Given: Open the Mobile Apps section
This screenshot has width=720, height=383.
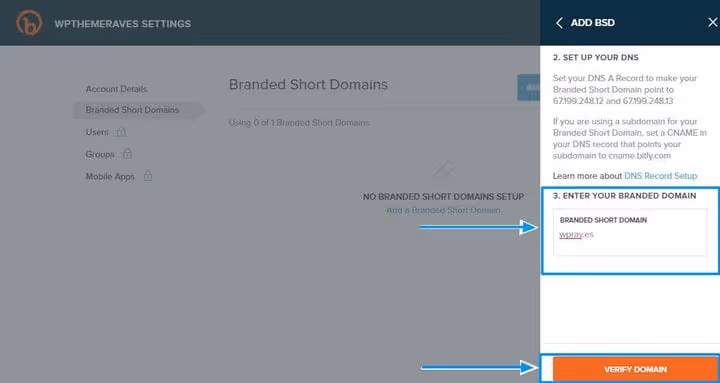Looking at the screenshot, I should [110, 176].
